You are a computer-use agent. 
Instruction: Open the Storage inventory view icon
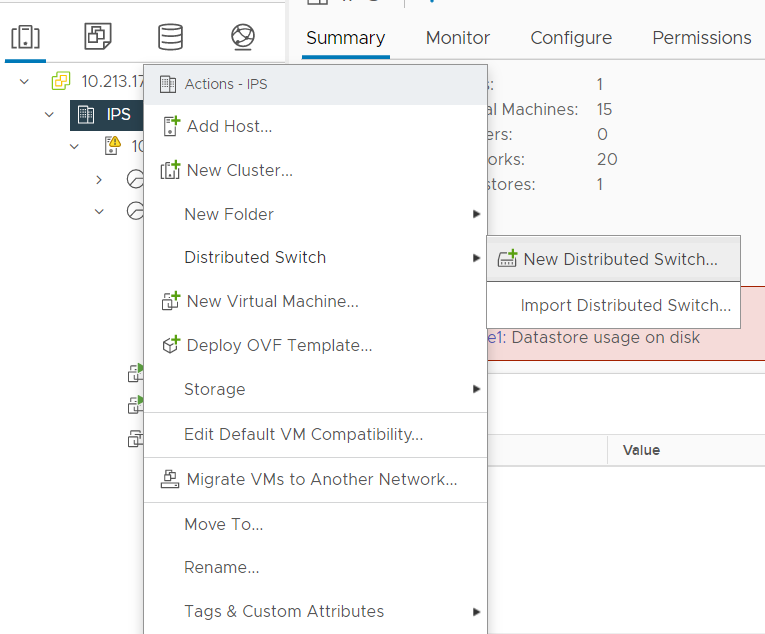pyautogui.click(x=170, y=37)
